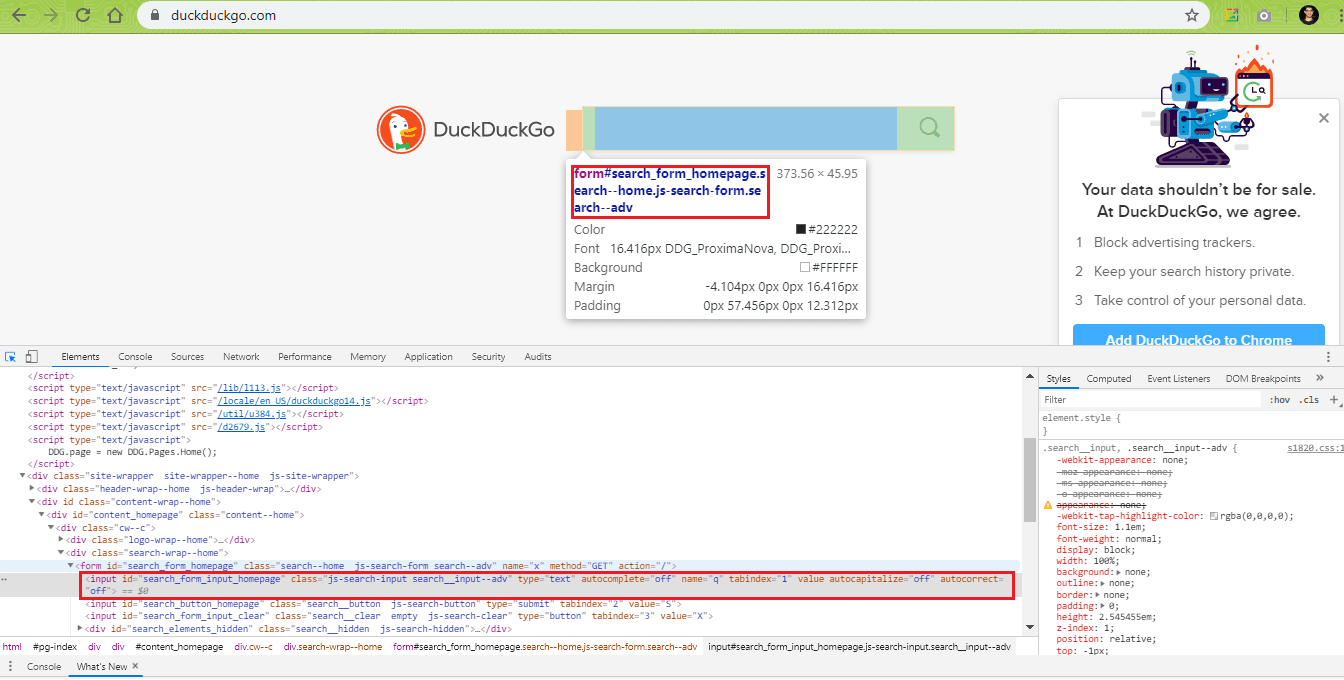The height and width of the screenshot is (680, 1344).
Task: Activate the inspect element picker tool
Action: pyautogui.click(x=11, y=357)
